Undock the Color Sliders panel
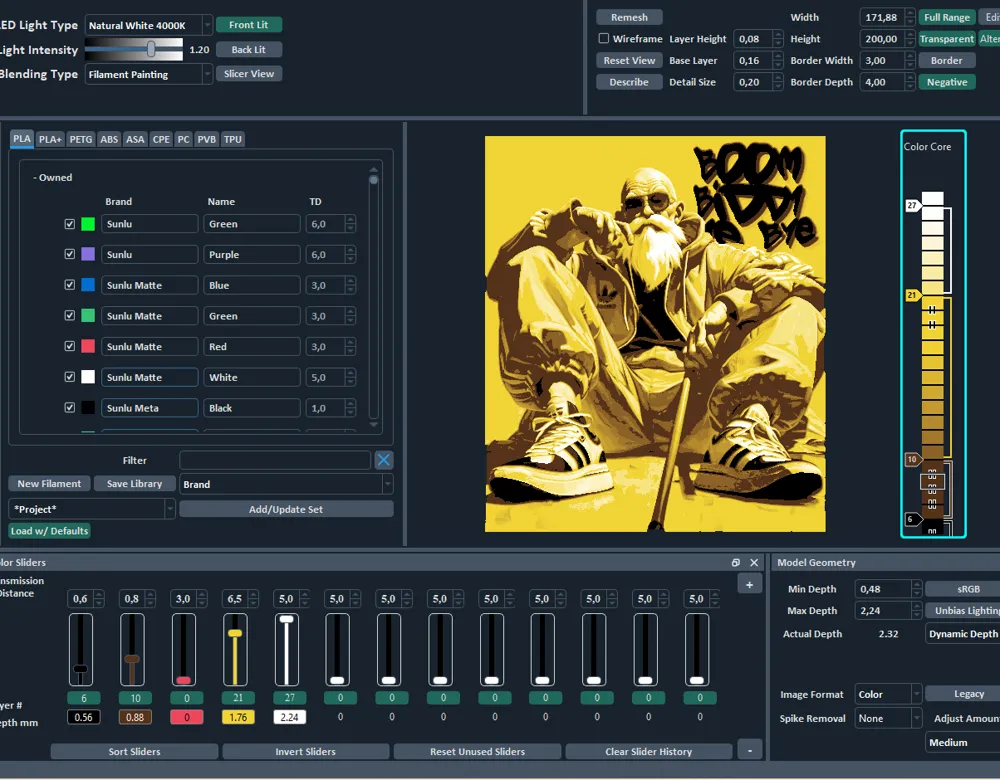The width and height of the screenshot is (1000, 780). (x=735, y=563)
